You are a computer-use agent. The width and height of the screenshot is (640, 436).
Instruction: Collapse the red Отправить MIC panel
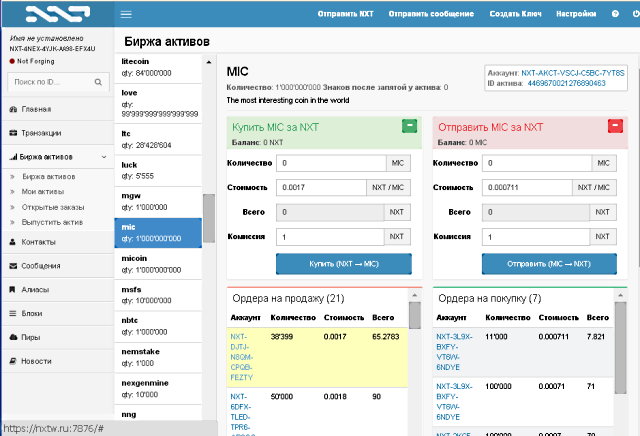[615, 126]
